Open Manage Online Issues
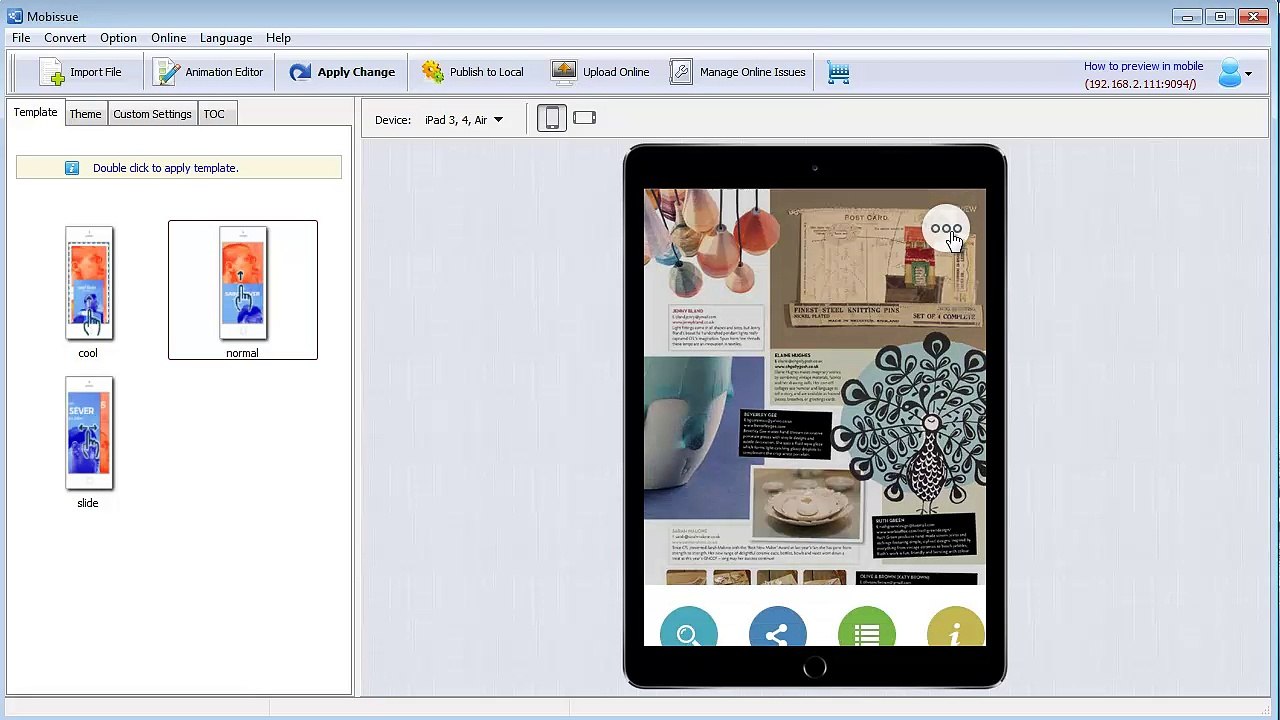 click(x=738, y=72)
